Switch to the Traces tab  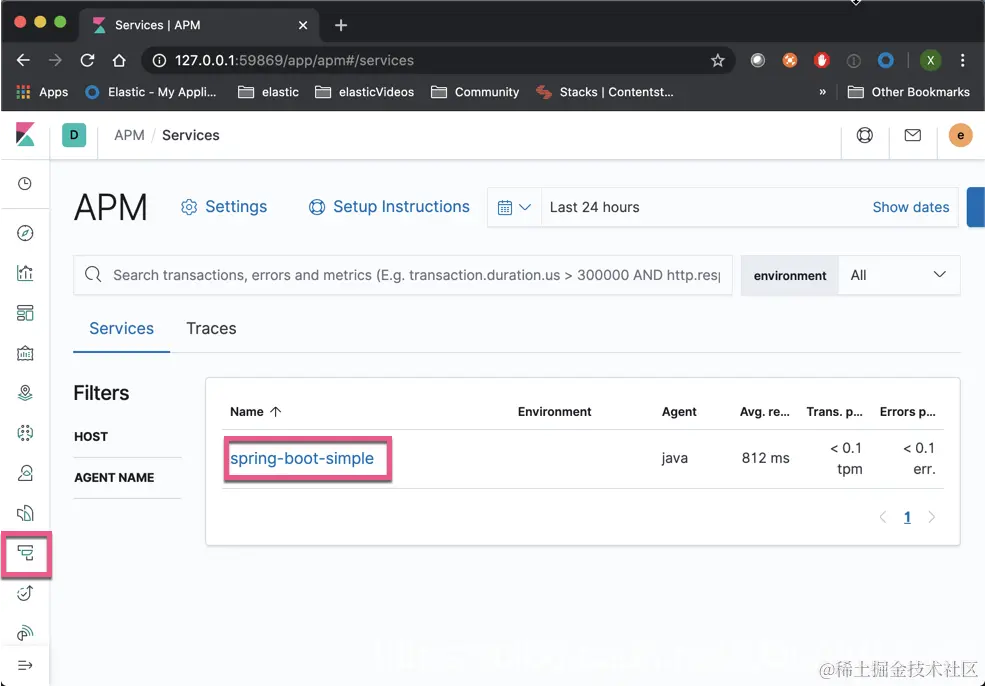tap(211, 329)
